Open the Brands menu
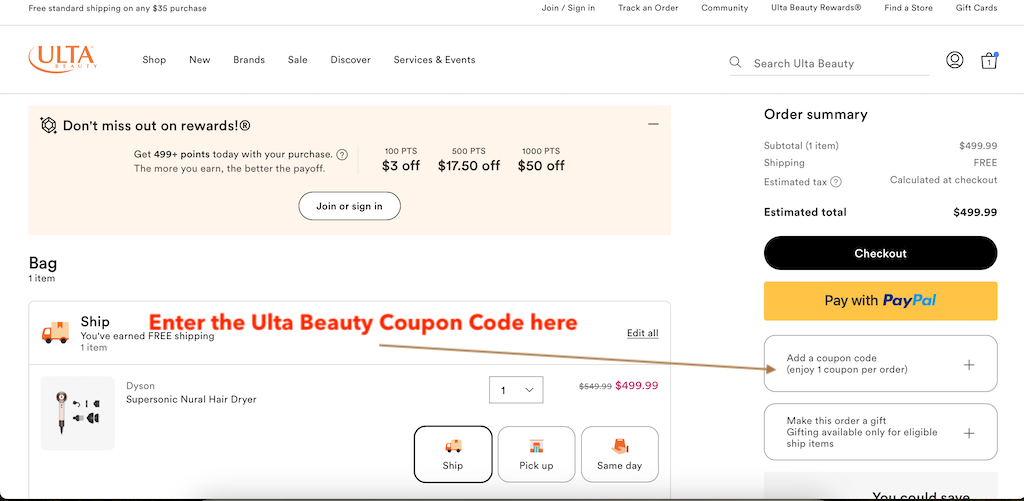 pyautogui.click(x=249, y=60)
